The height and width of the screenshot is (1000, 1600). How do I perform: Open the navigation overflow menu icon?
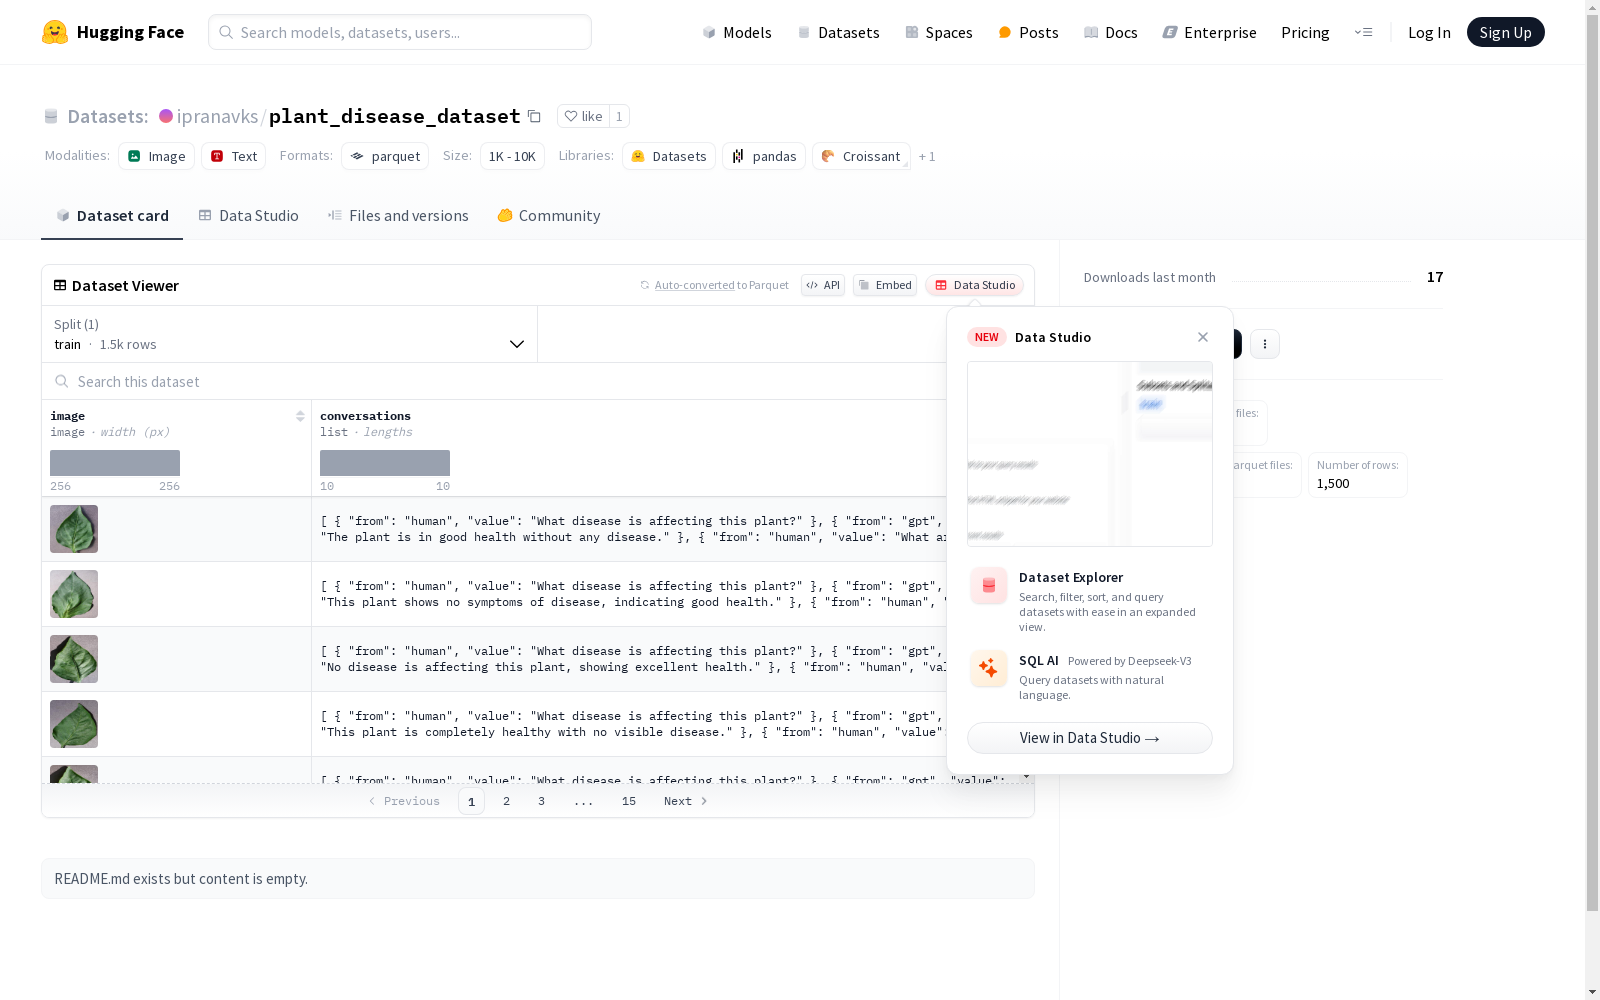click(1363, 32)
